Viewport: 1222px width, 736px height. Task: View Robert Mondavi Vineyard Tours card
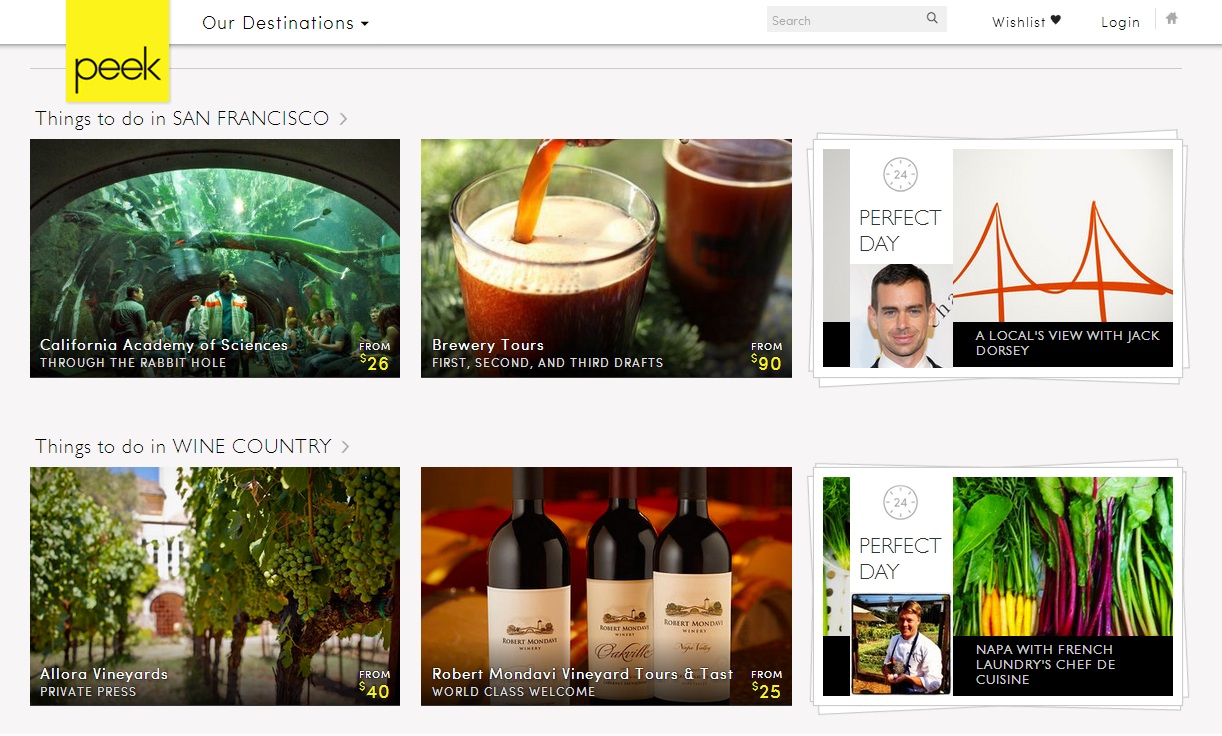[606, 586]
